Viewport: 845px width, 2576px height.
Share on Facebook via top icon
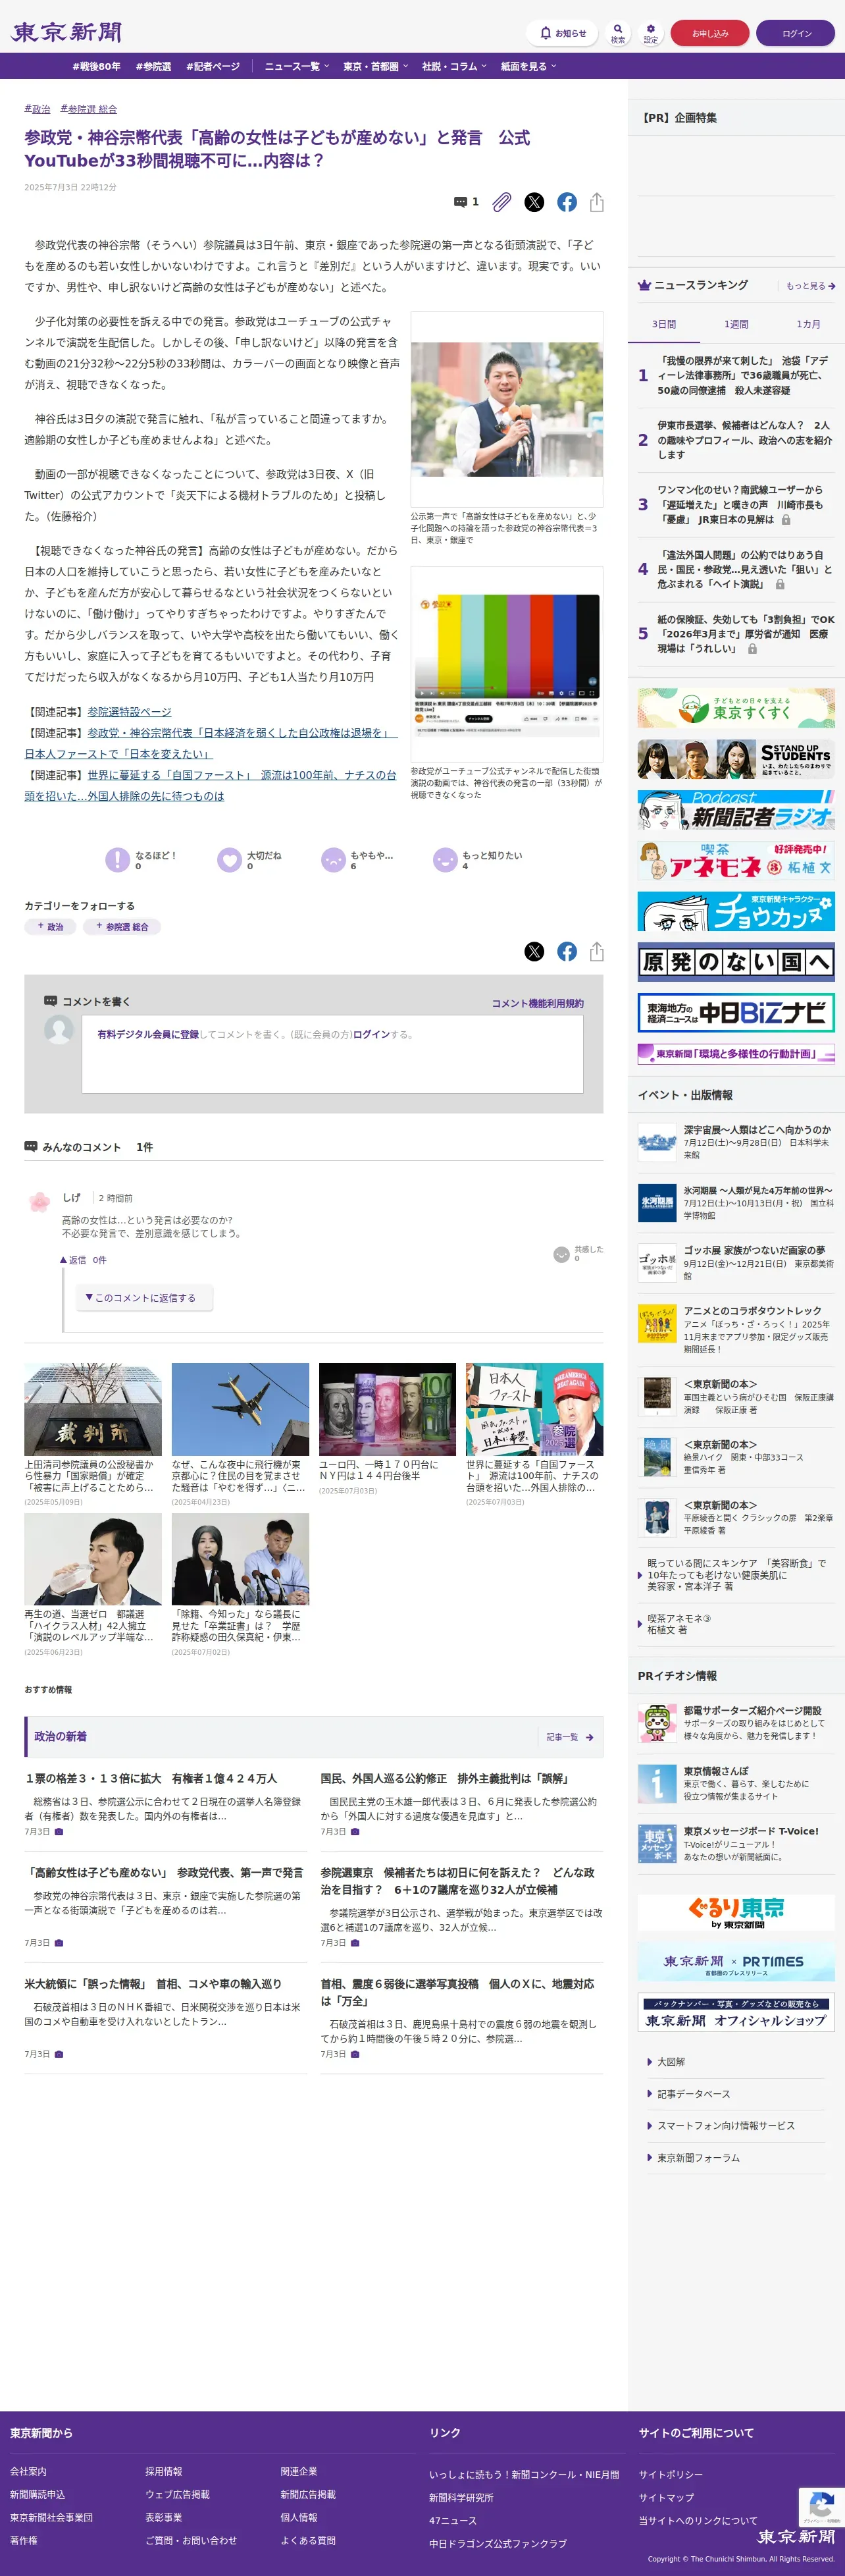(567, 202)
